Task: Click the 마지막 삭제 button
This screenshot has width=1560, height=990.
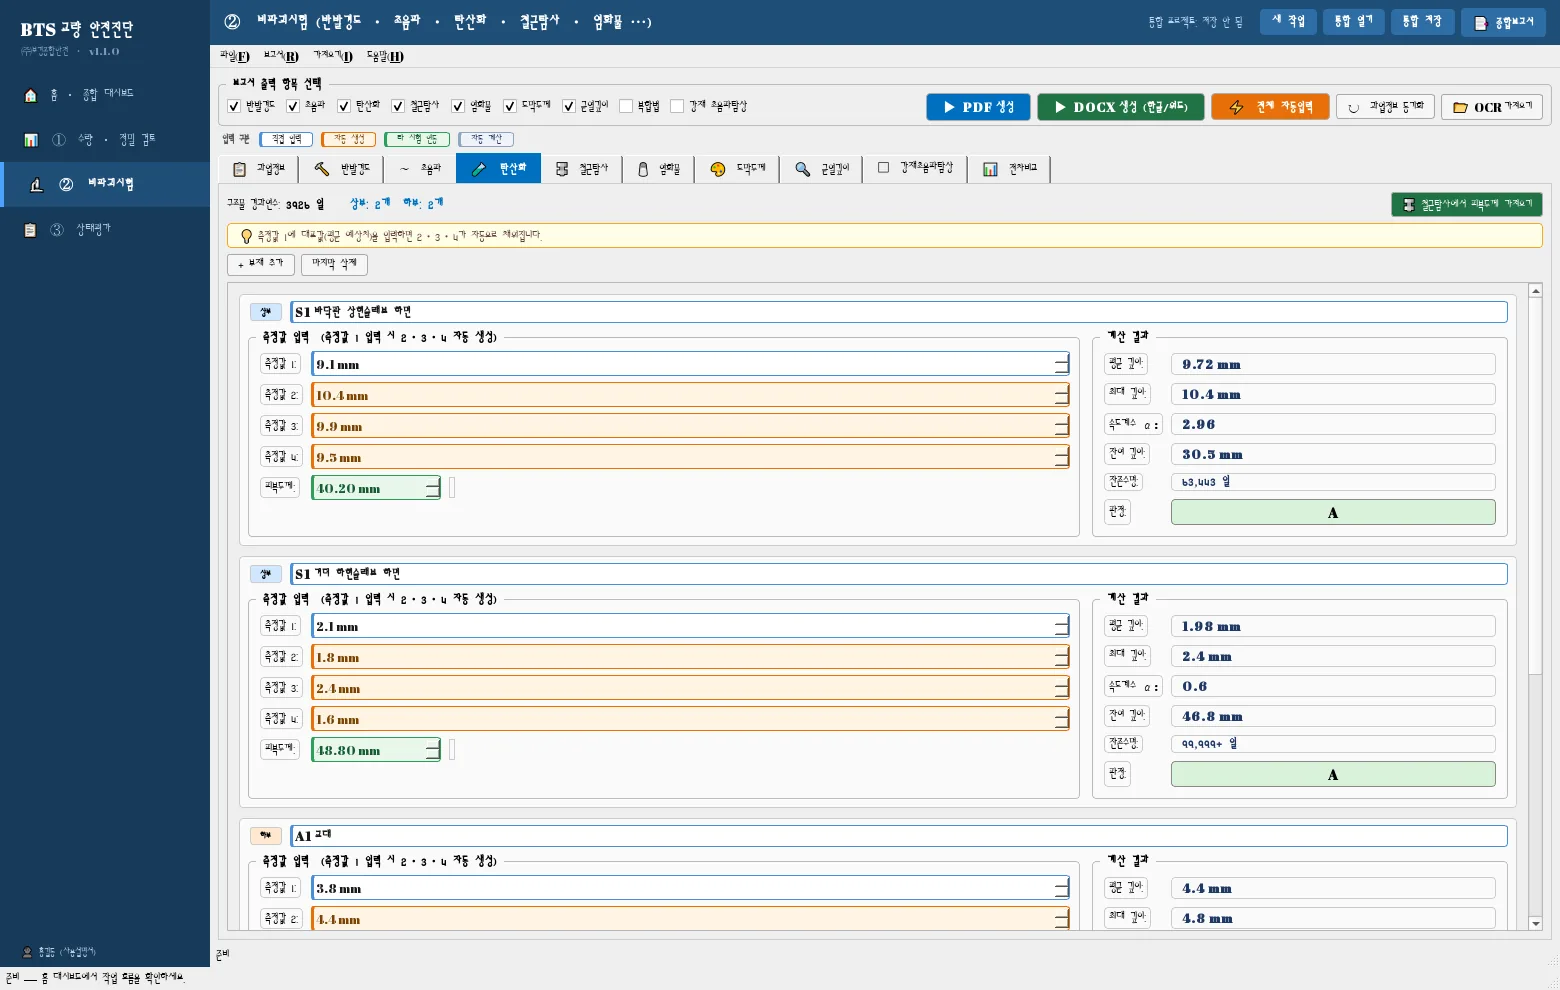Action: pyautogui.click(x=334, y=264)
